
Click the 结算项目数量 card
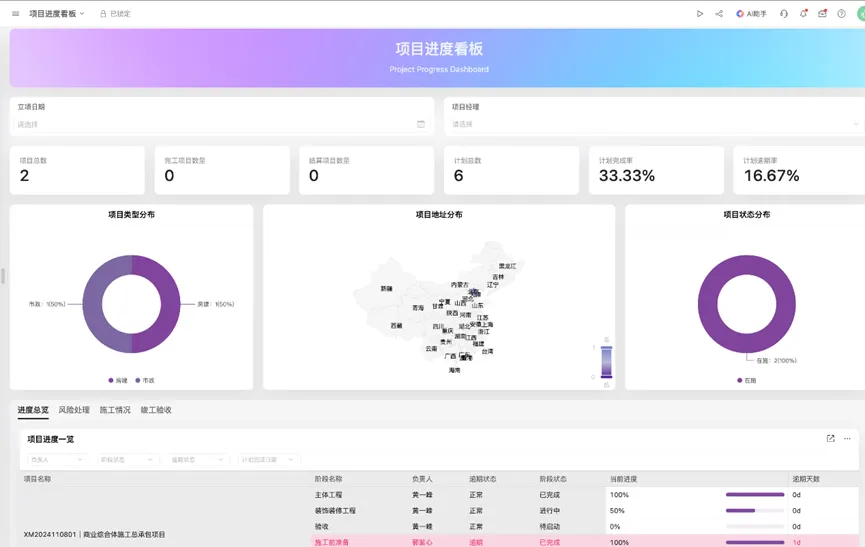tap(366, 170)
